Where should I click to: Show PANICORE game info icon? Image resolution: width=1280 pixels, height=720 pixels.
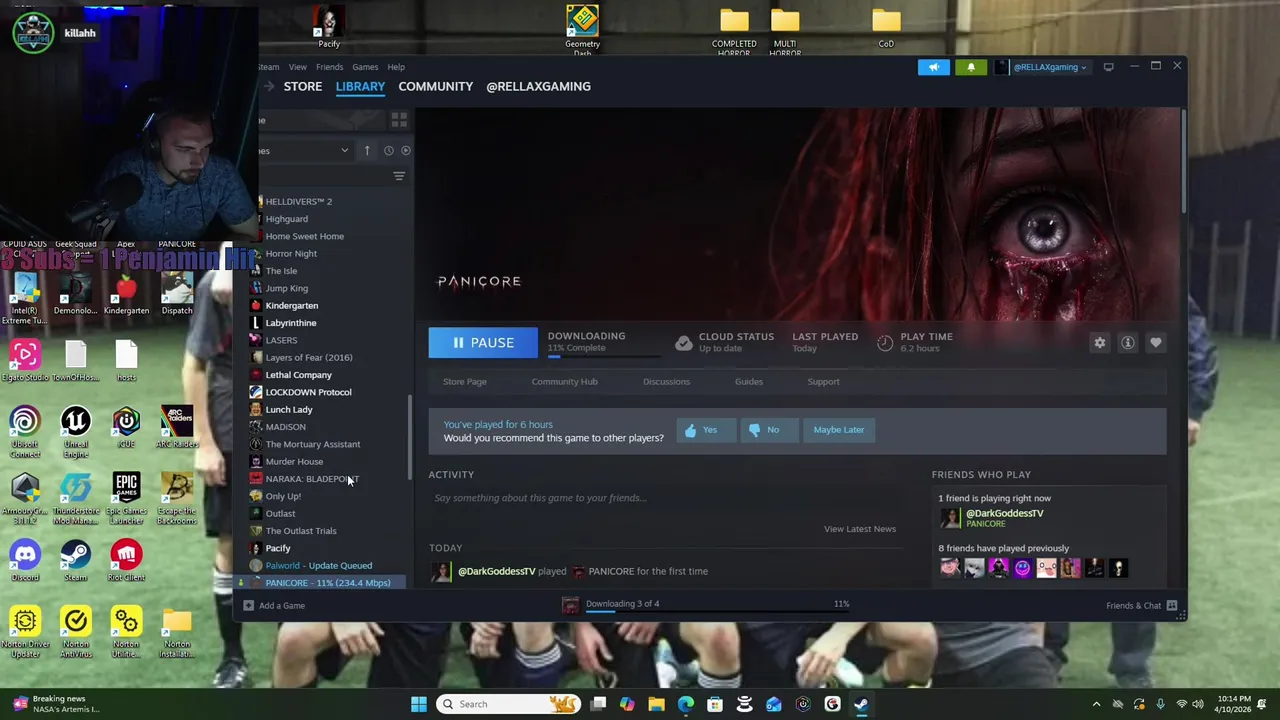(x=1127, y=343)
